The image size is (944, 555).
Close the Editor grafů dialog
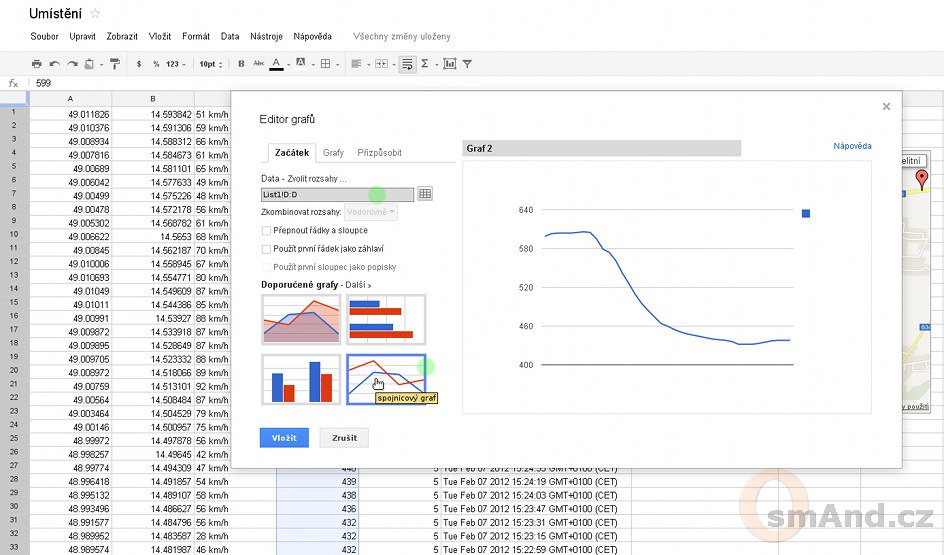[886, 107]
